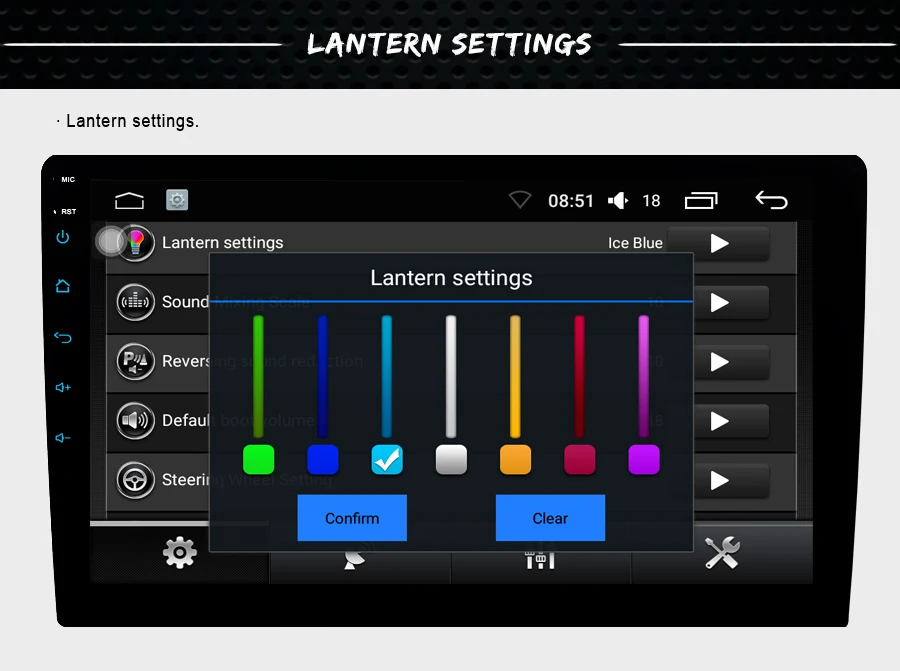Viewport: 900px width, 671px height.
Task: Clear the lantern color selection
Action: [x=550, y=518]
